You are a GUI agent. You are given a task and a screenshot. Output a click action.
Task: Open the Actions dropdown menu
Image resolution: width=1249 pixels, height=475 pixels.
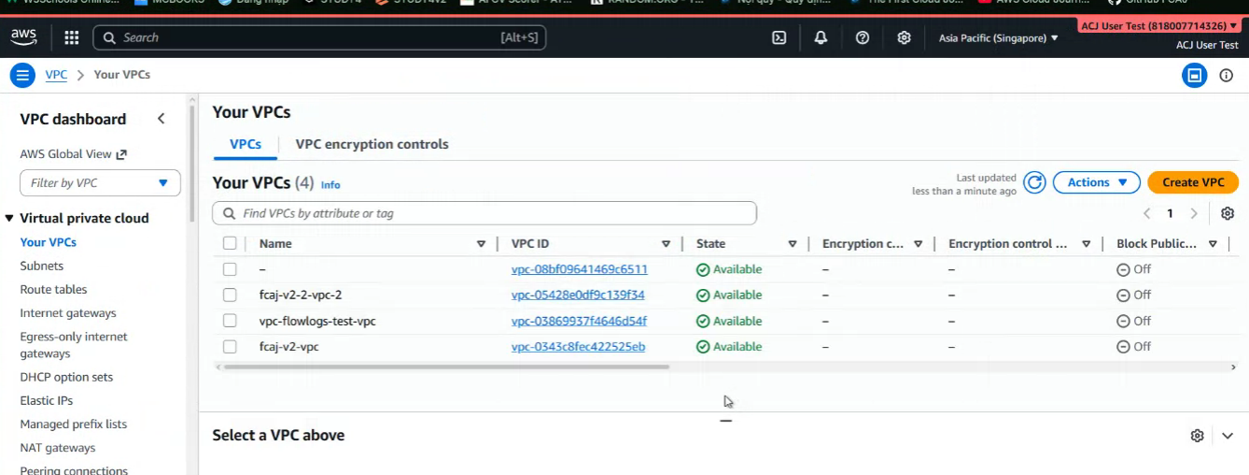(x=1096, y=183)
